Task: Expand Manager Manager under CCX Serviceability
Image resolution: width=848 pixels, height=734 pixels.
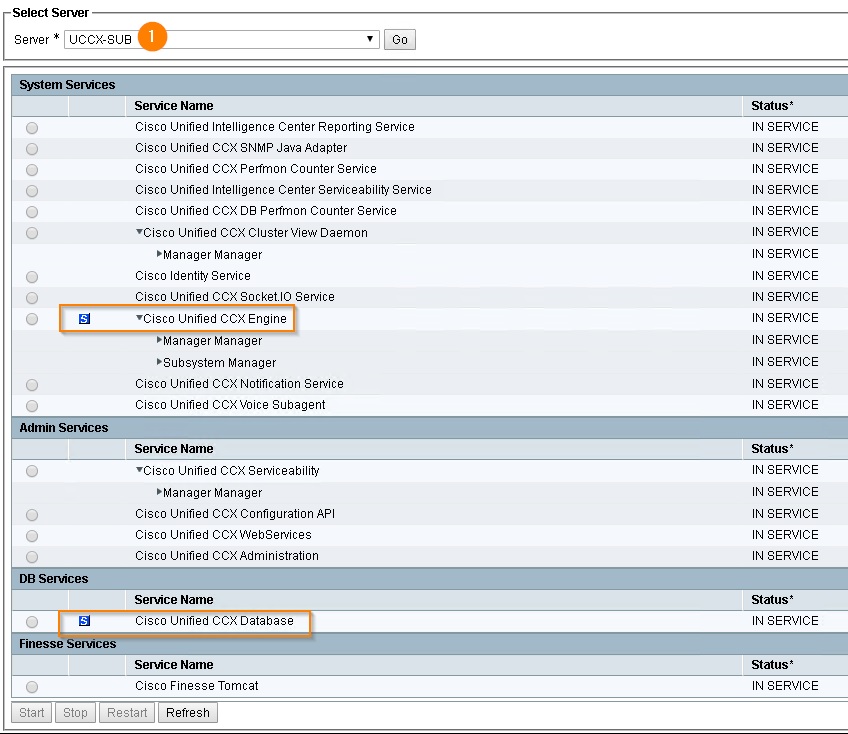Action: [x=160, y=492]
